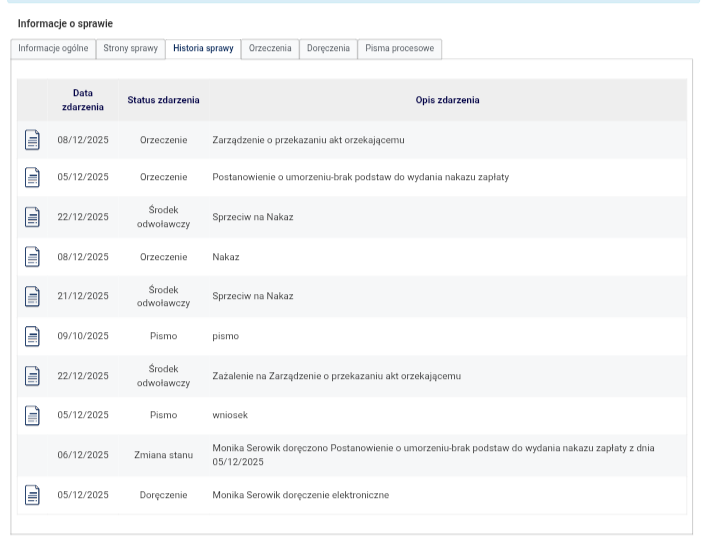Viewport: 720px width, 545px height.
Task: Switch to the Strony sprawy tab
Action: tap(130, 49)
